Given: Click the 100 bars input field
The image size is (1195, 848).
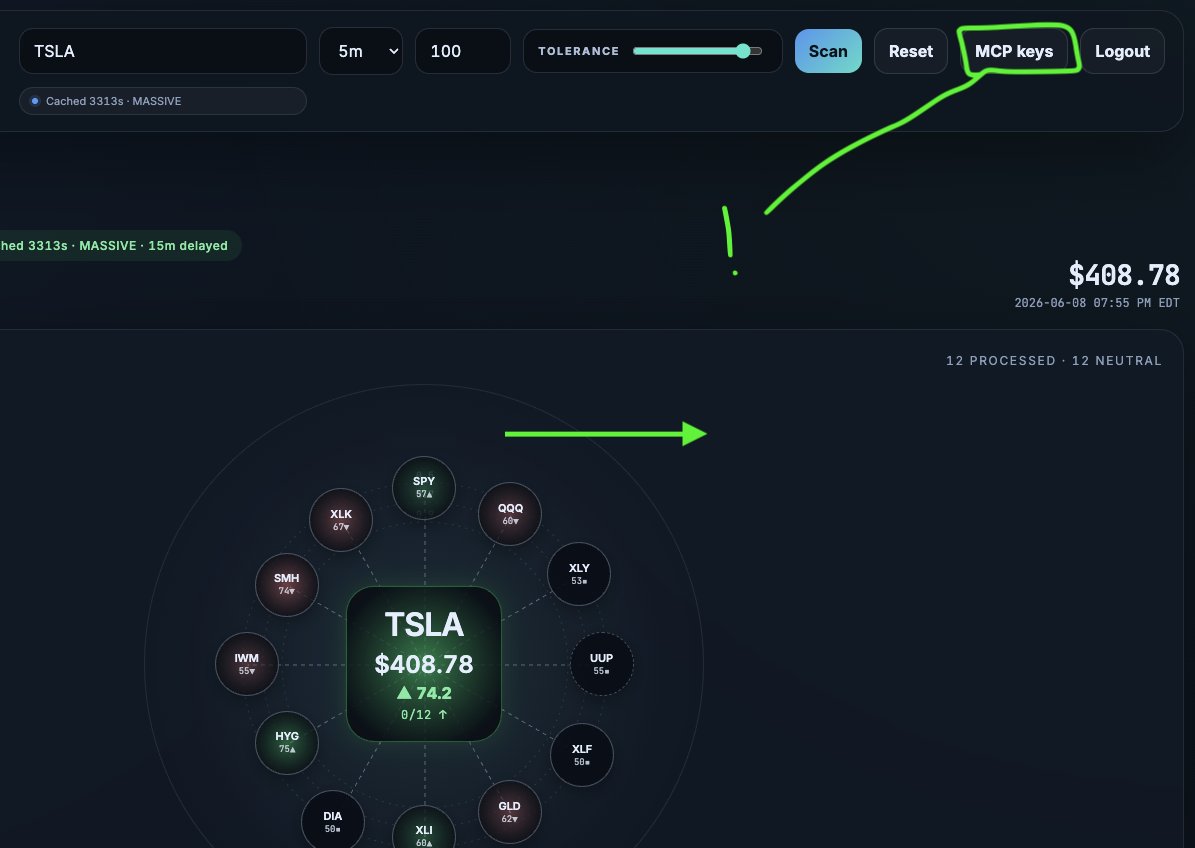Looking at the screenshot, I should [x=463, y=51].
